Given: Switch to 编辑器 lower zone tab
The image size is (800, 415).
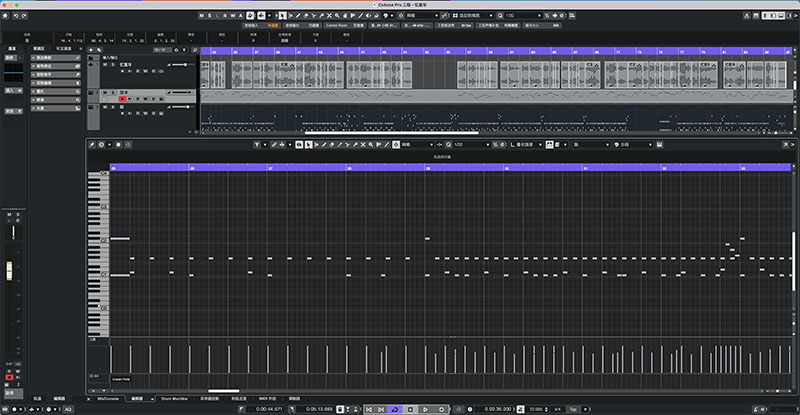Looking at the screenshot, I should [138, 399].
